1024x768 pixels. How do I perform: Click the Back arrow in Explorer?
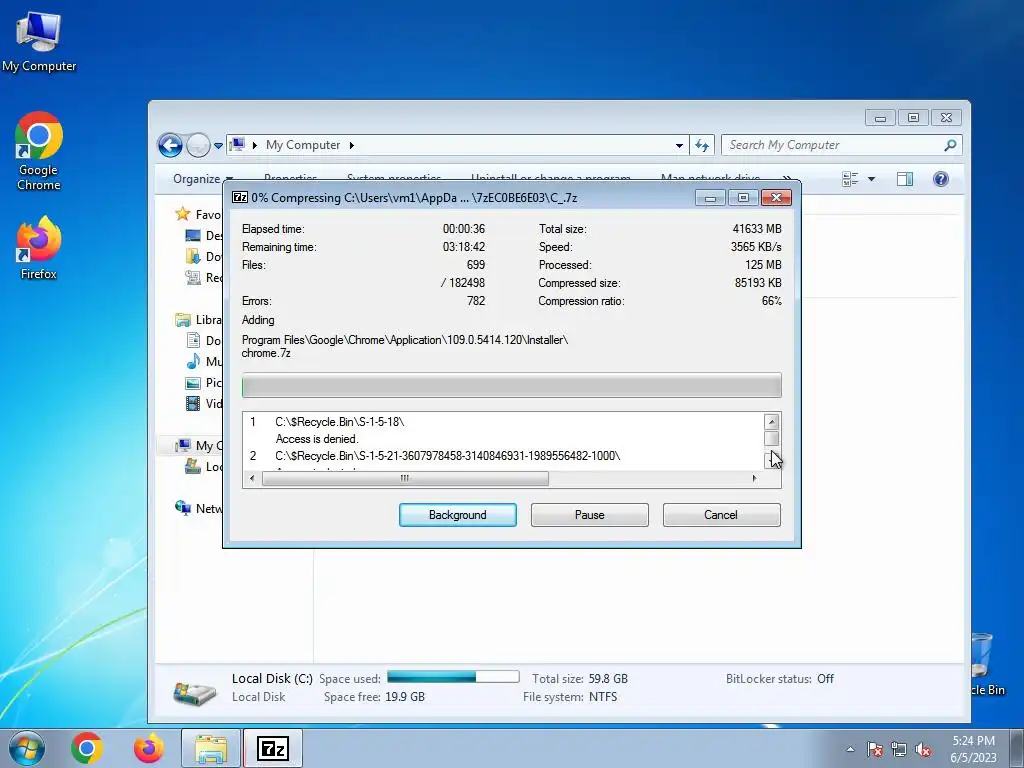click(170, 145)
